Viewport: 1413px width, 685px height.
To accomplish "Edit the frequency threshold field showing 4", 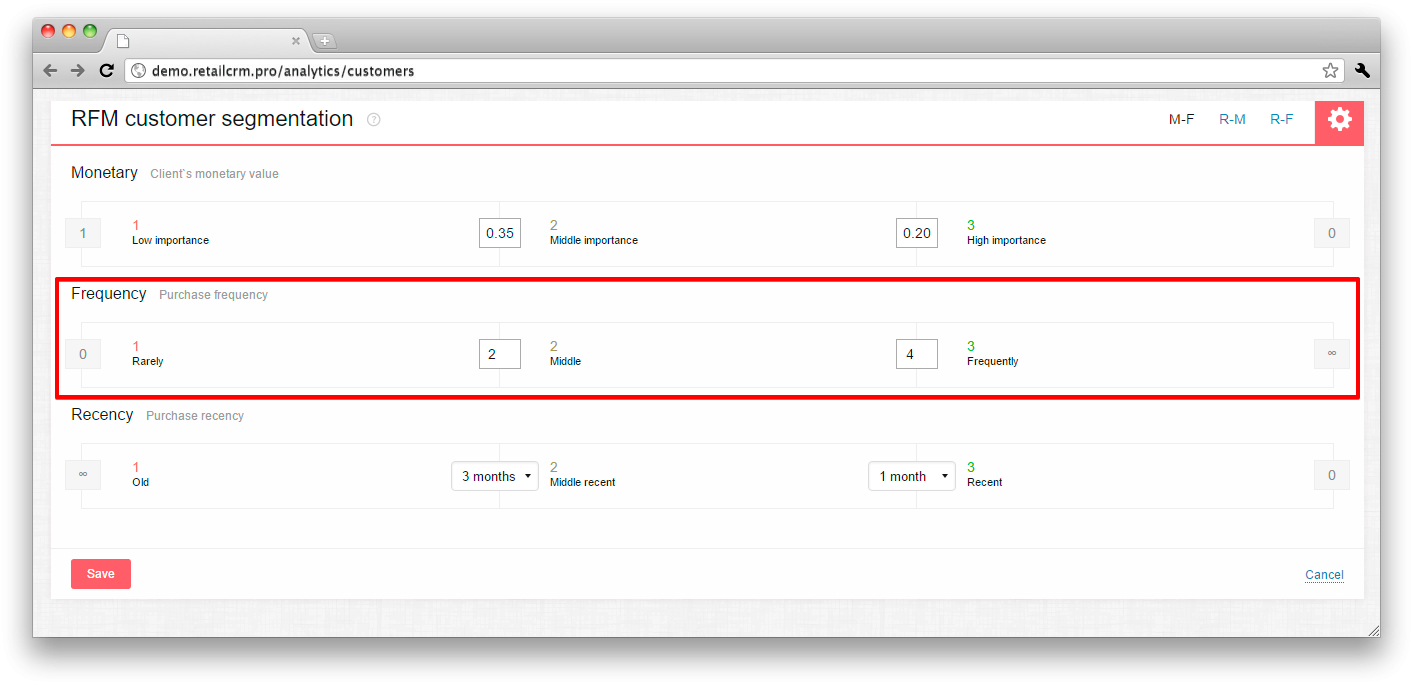I will [917, 354].
